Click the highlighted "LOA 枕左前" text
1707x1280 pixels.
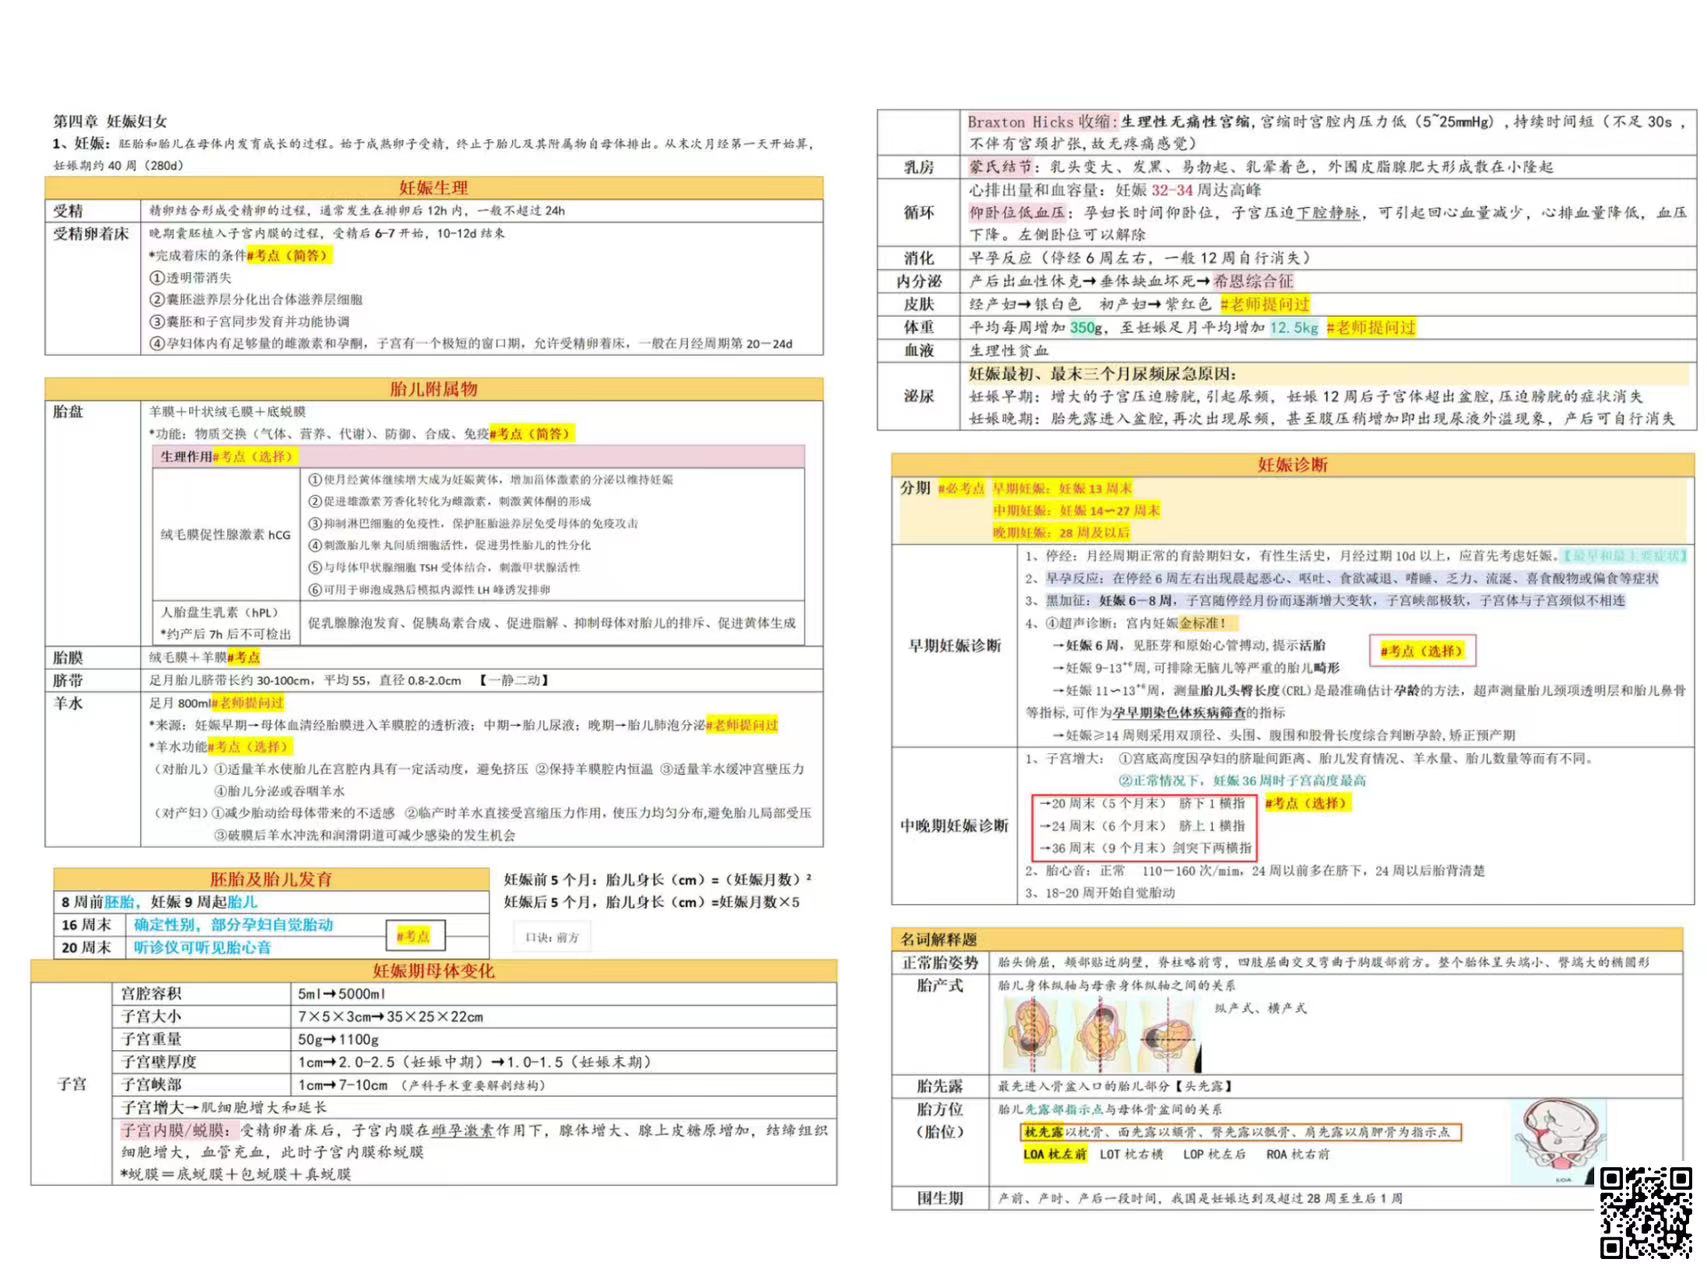pos(1054,1154)
